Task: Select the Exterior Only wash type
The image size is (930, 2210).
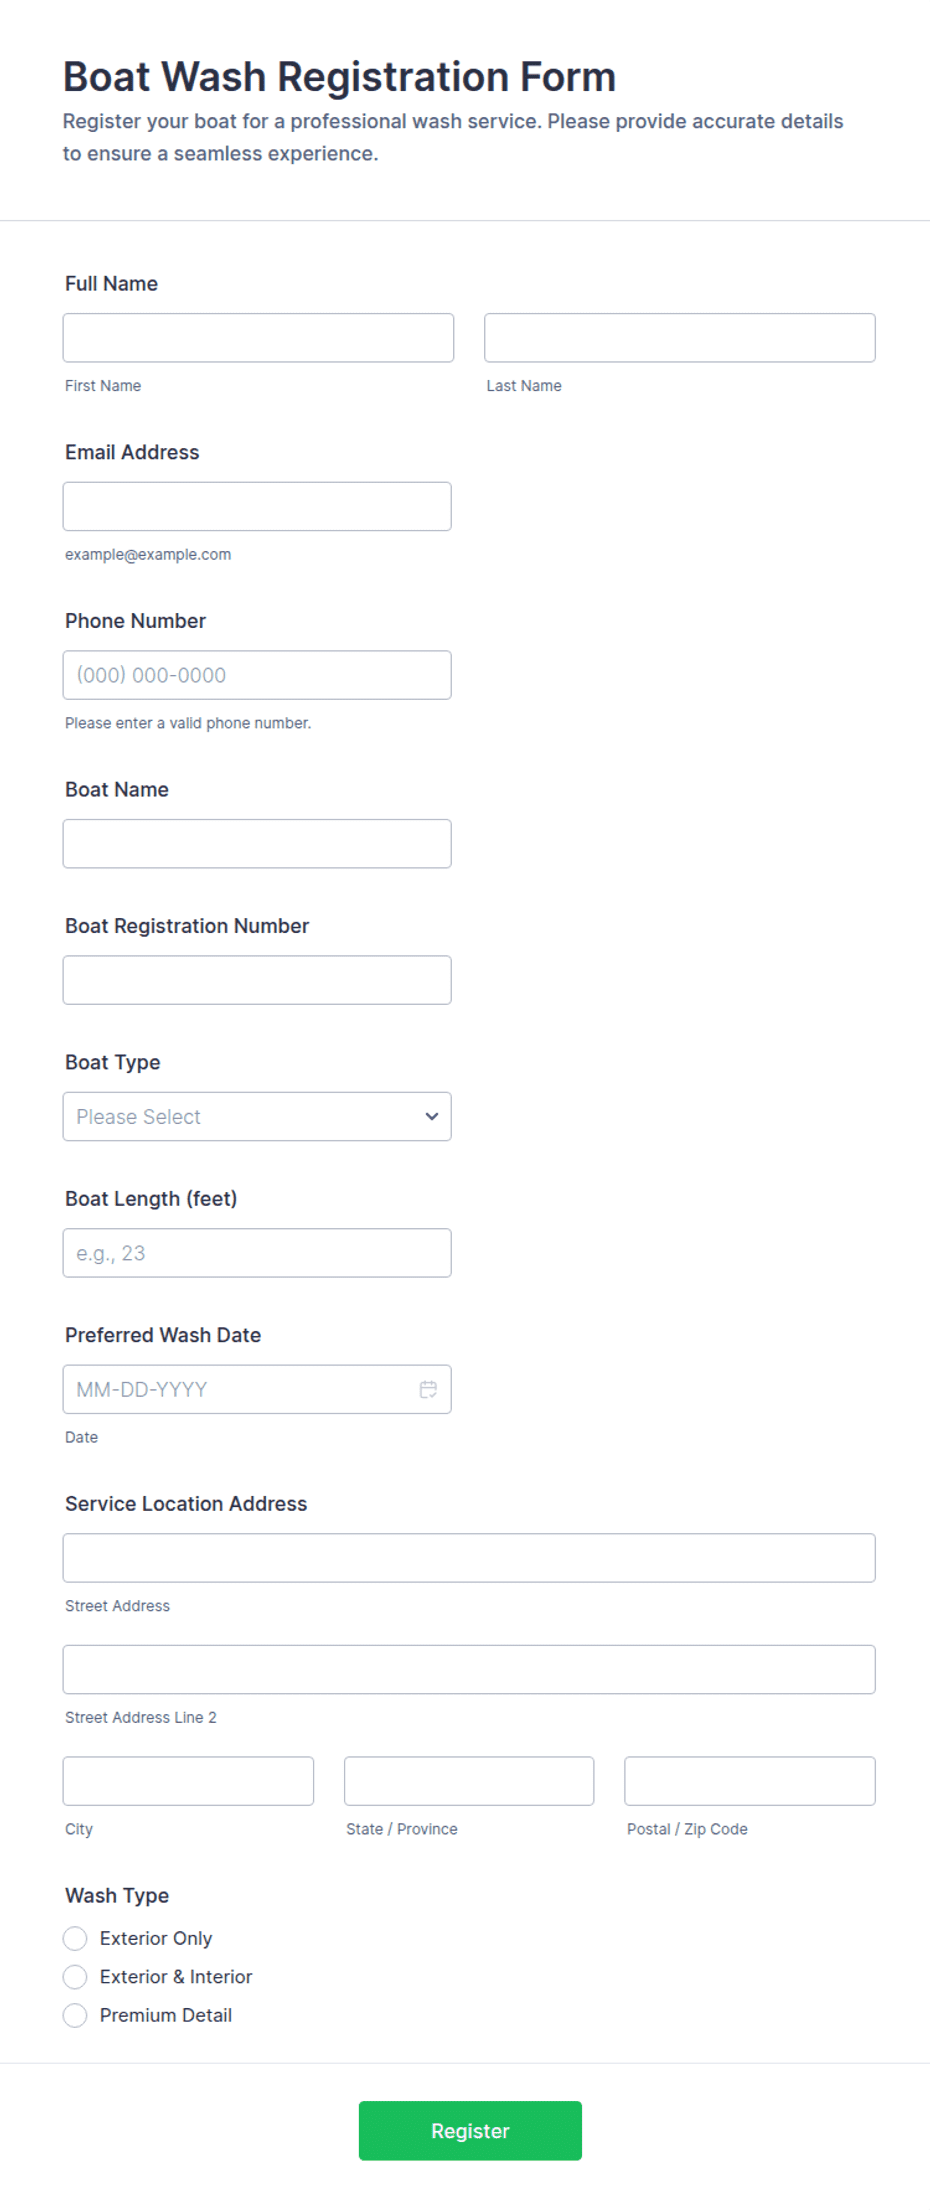Action: click(75, 1938)
